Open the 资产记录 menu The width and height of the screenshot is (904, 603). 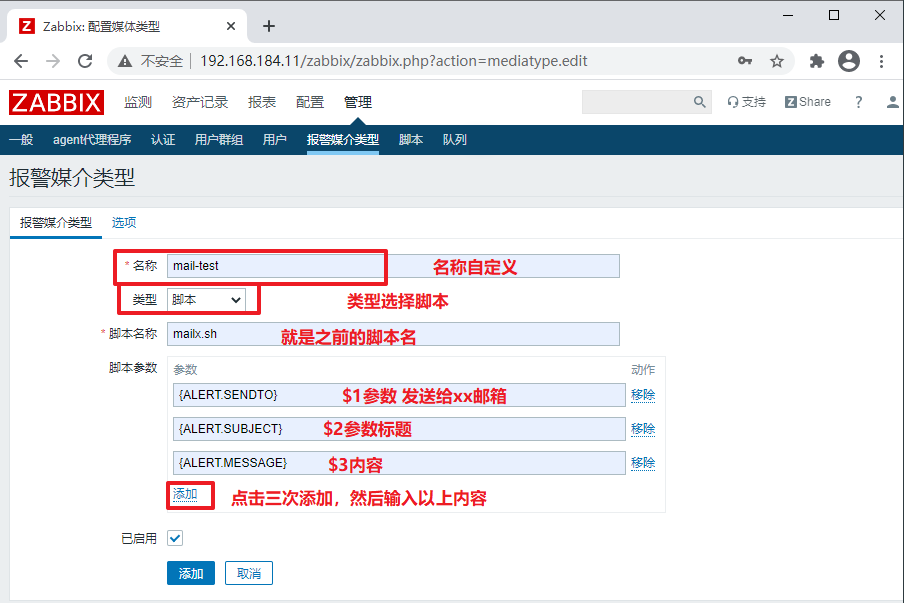(x=200, y=103)
